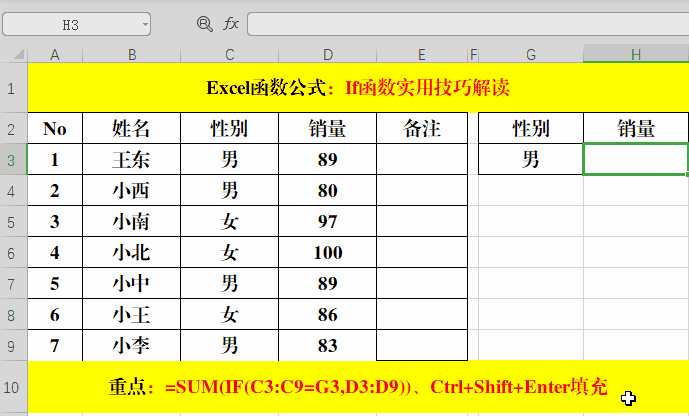This screenshot has height=416, width=689.
Task: Click the sales value 80 cell
Action: pos(327,191)
